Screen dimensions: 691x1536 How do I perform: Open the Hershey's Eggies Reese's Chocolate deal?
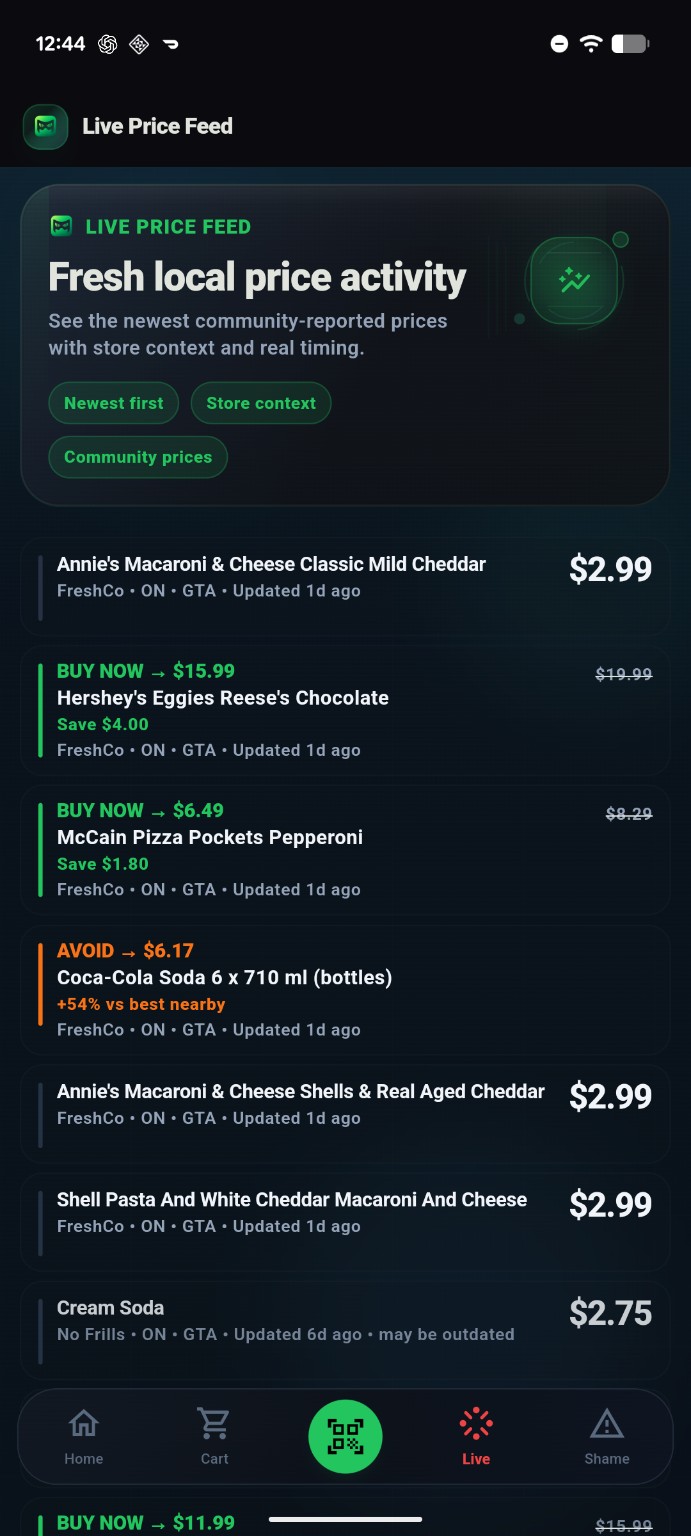[x=345, y=710]
